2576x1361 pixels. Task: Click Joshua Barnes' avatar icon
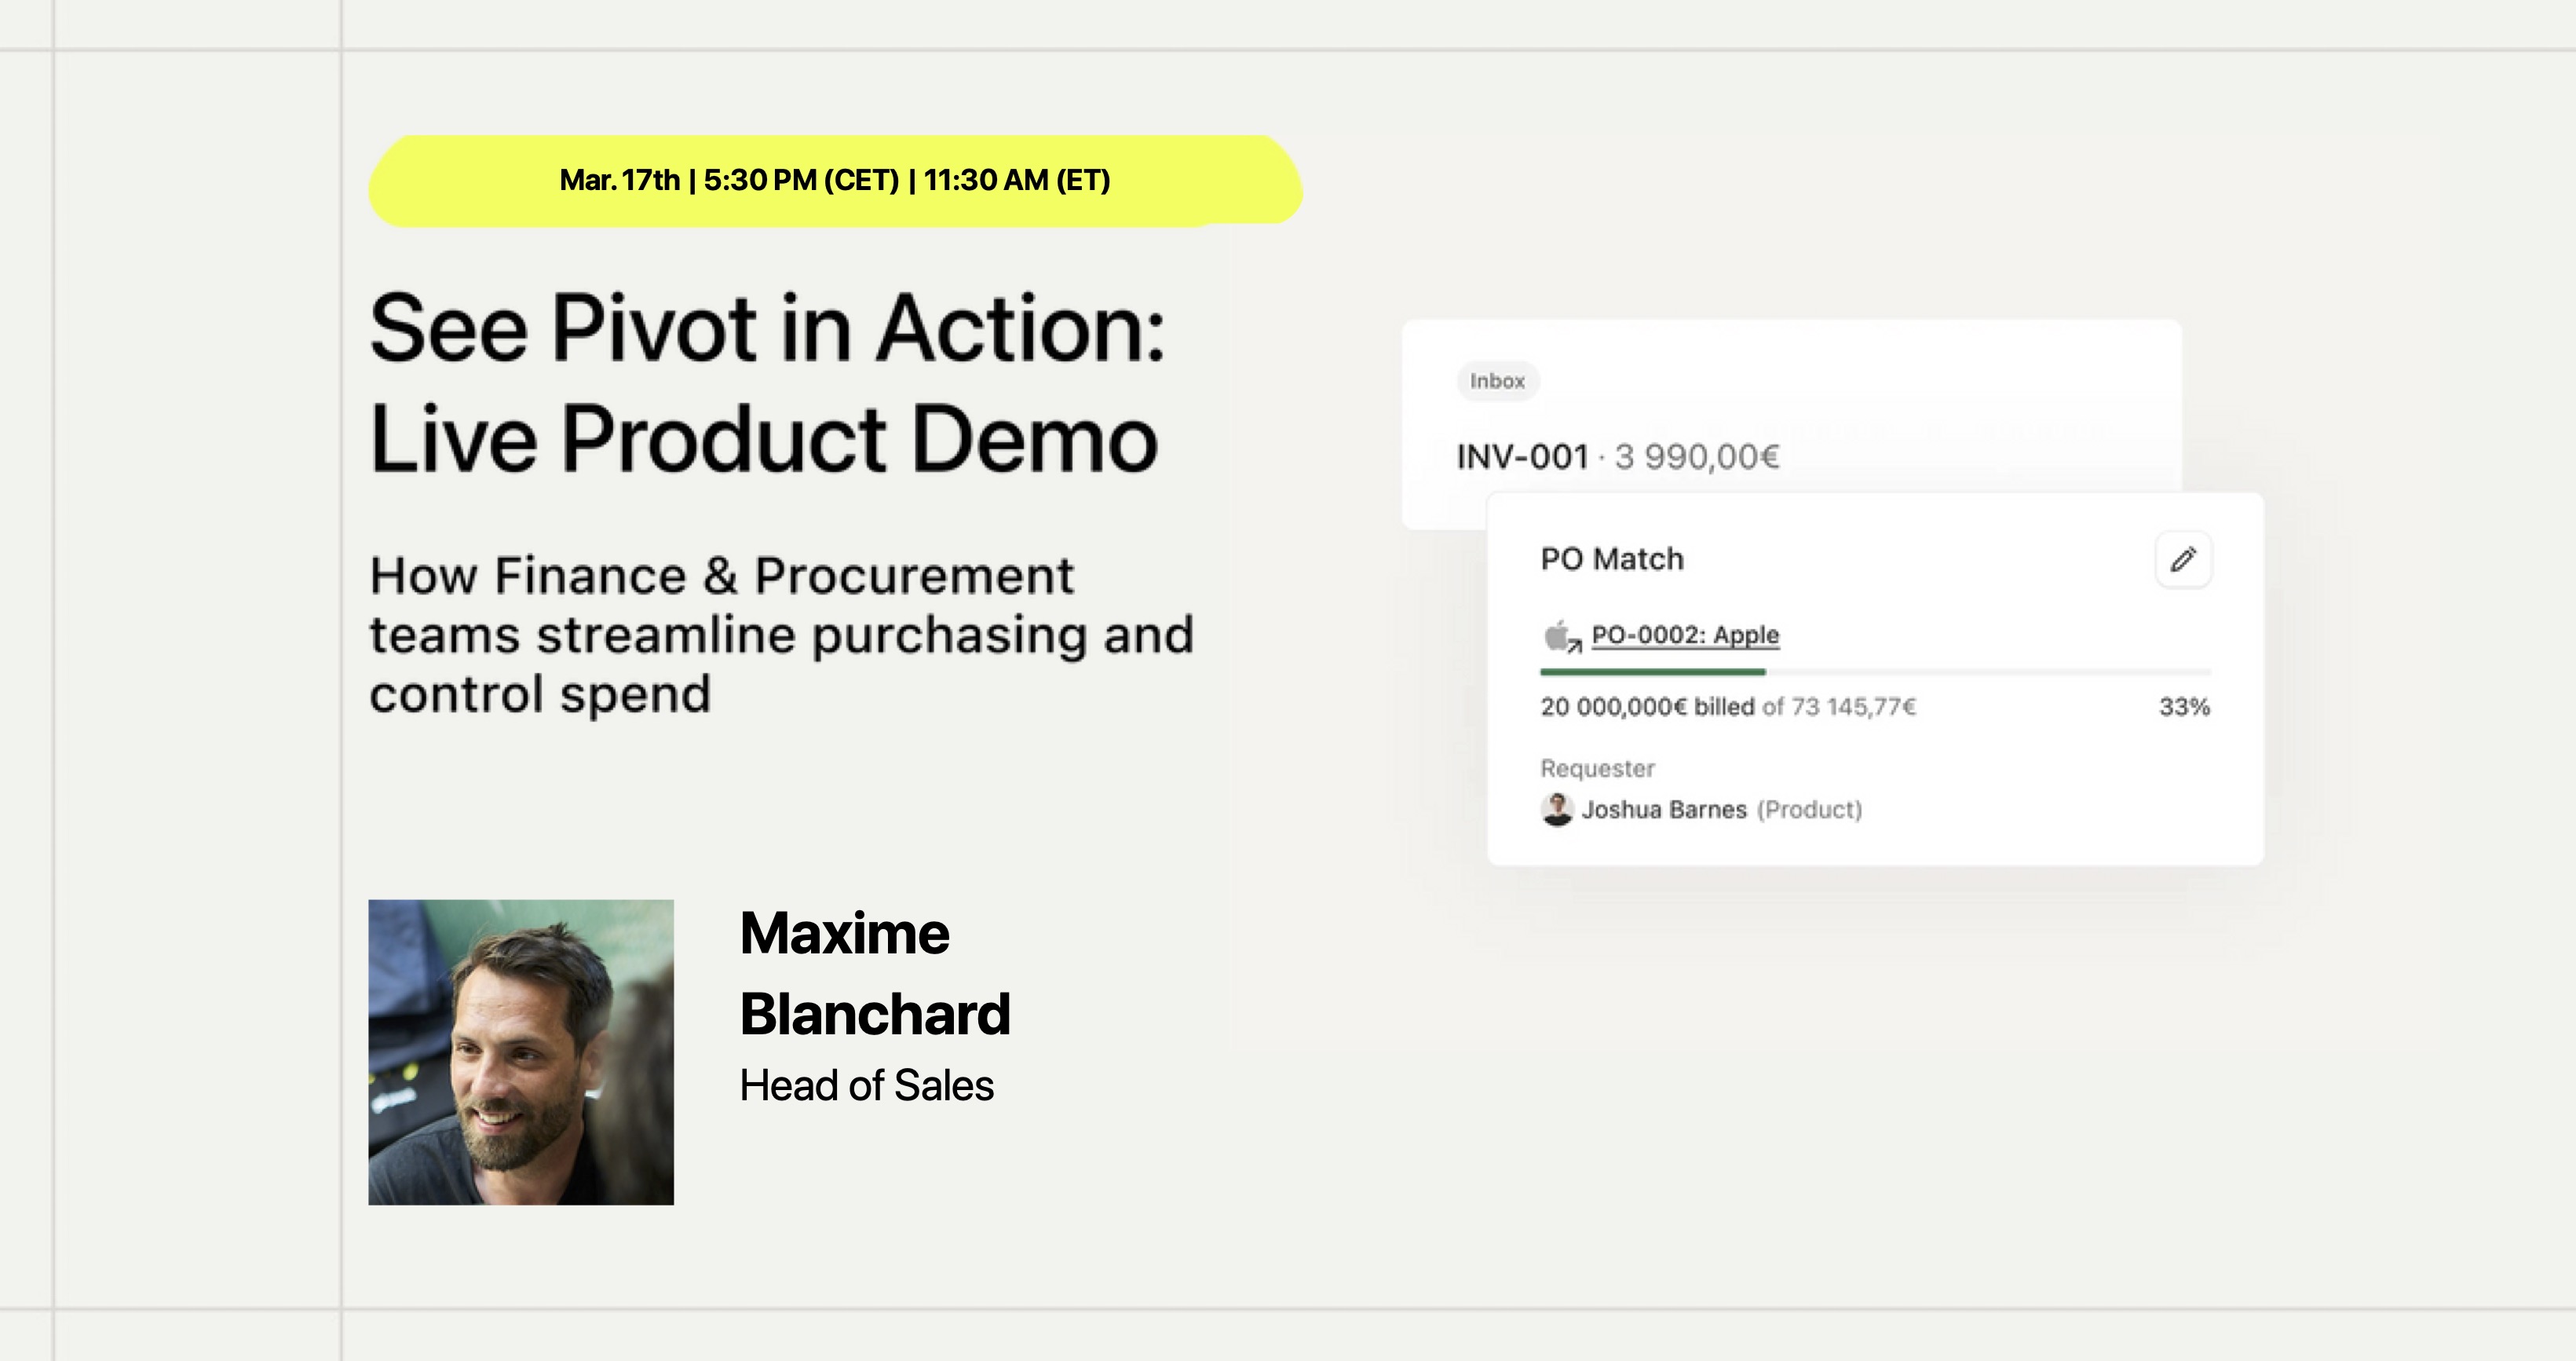(x=1557, y=809)
